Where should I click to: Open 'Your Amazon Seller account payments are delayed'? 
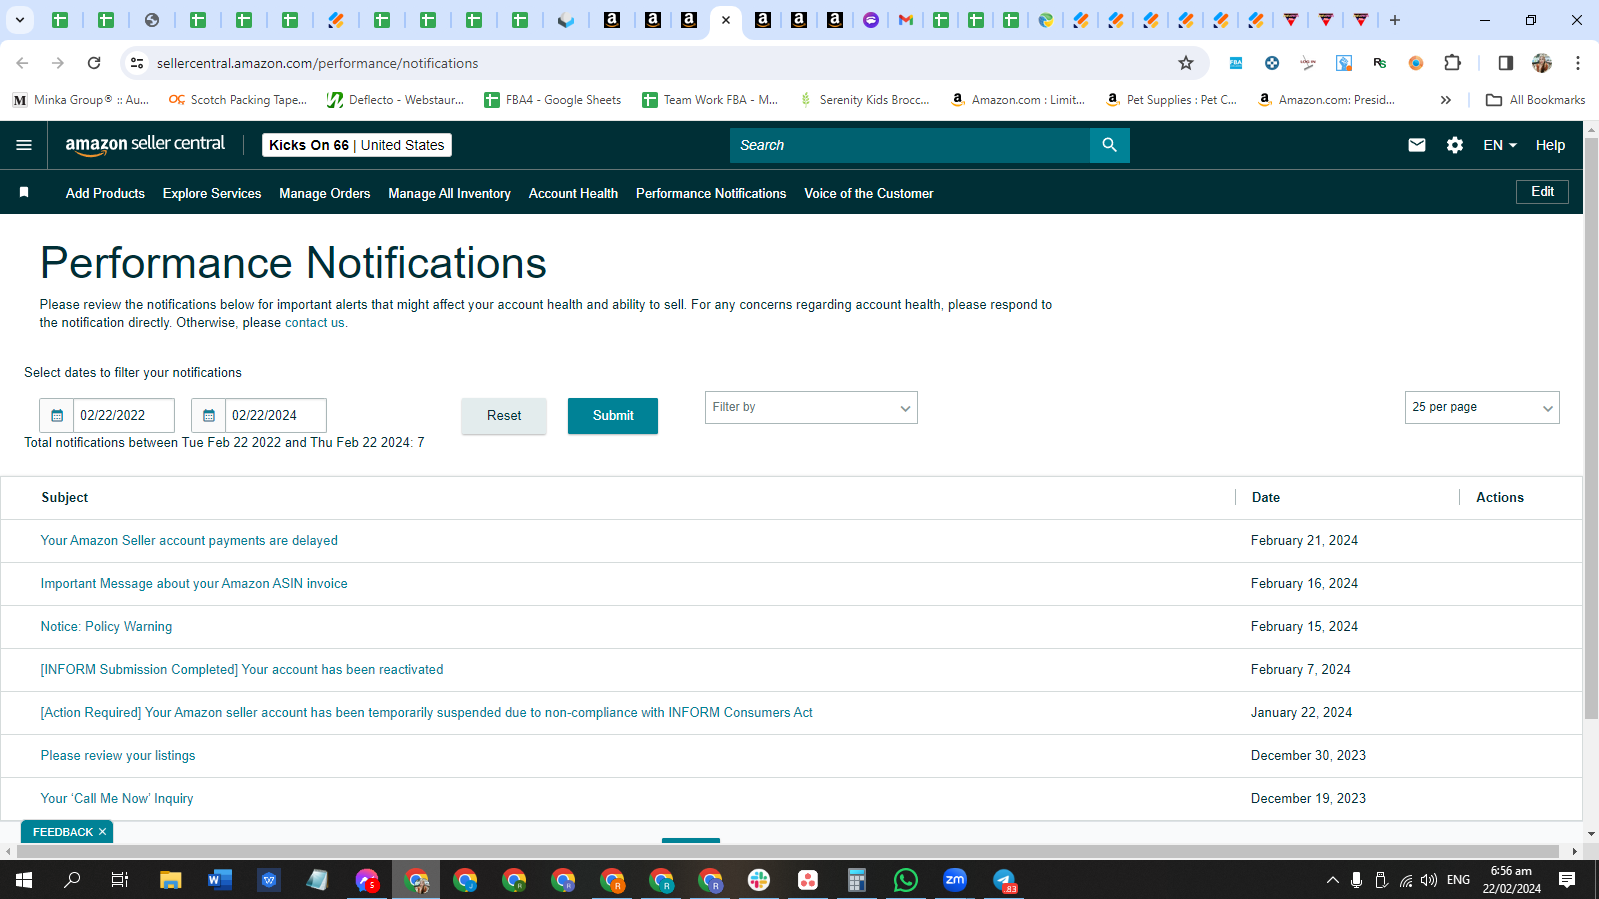click(189, 541)
